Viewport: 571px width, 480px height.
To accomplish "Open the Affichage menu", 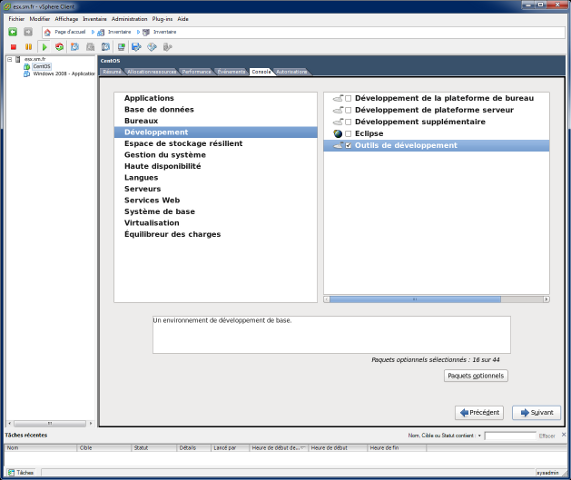I will point(66,19).
